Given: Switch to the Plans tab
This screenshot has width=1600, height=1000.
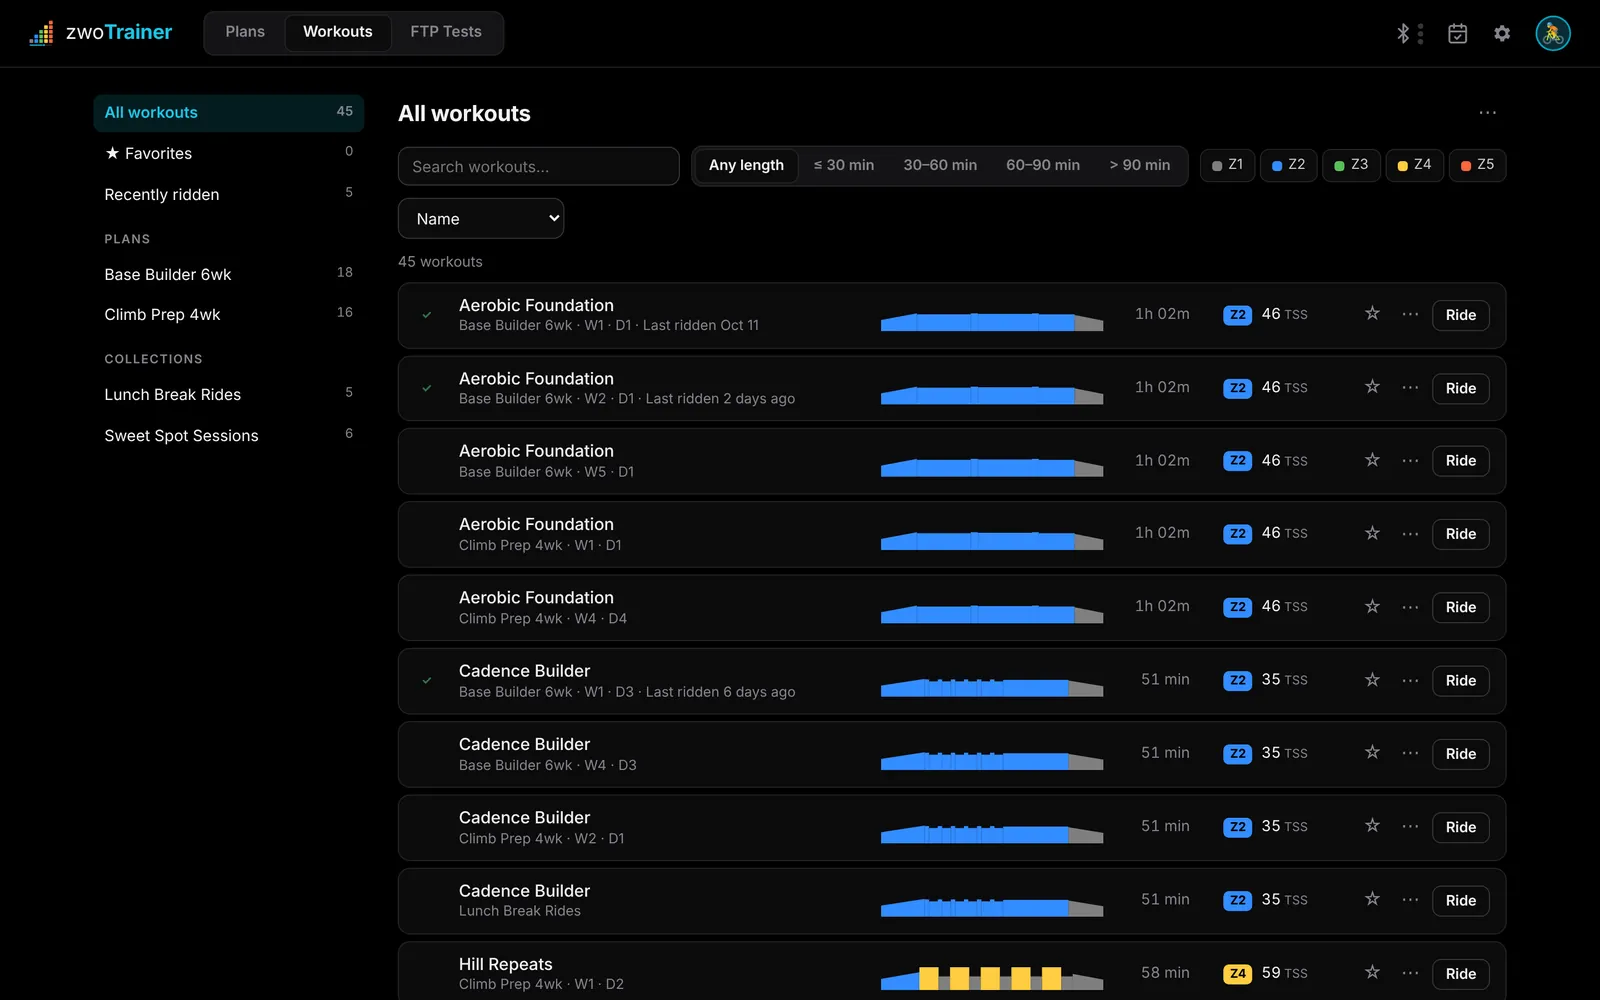Looking at the screenshot, I should tap(245, 32).
